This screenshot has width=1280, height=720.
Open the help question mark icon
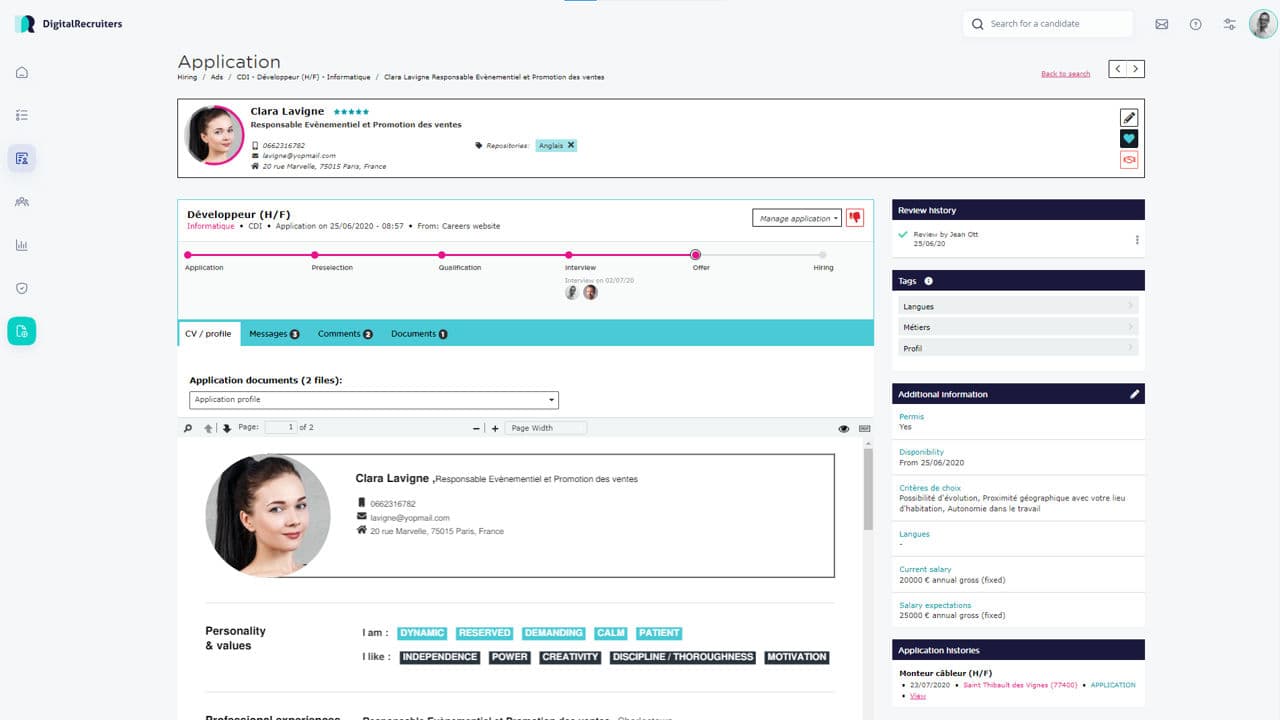pos(1196,24)
